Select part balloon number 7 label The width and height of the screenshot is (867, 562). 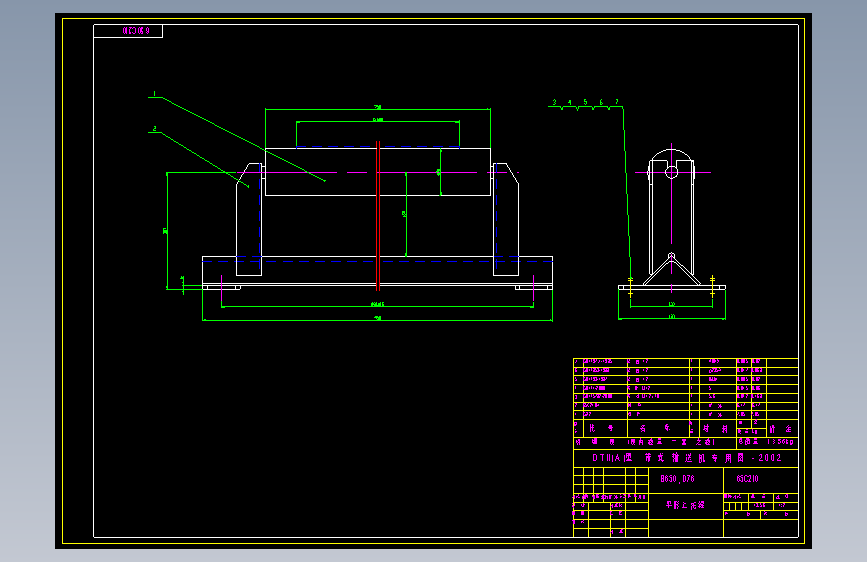click(617, 102)
